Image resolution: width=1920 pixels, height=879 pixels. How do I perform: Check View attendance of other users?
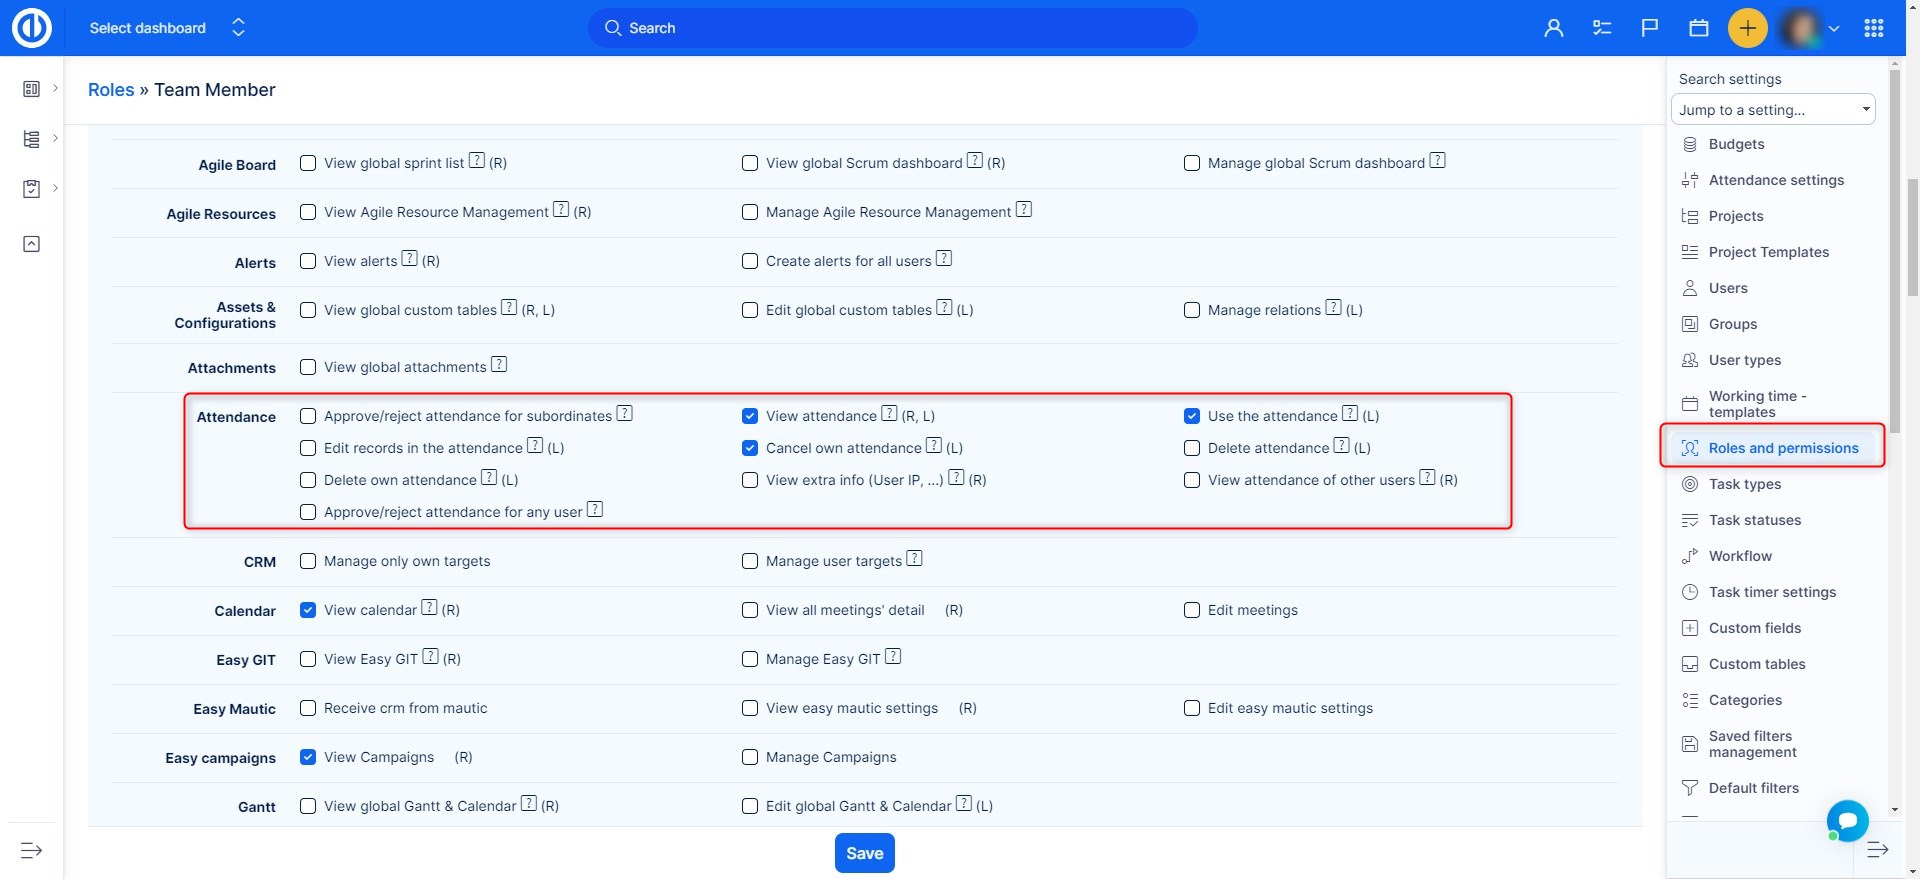(x=1192, y=480)
